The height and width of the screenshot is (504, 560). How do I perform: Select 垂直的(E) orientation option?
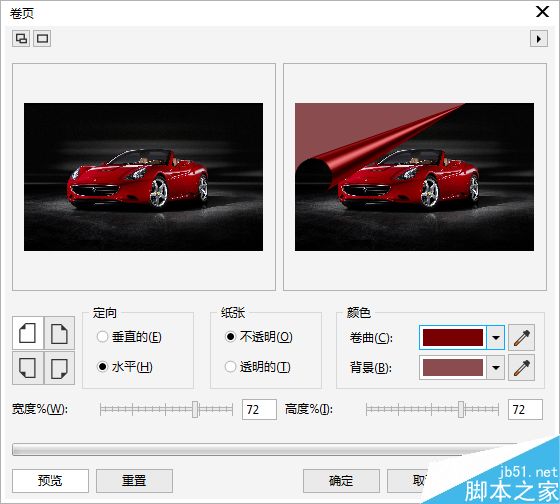tap(129, 336)
